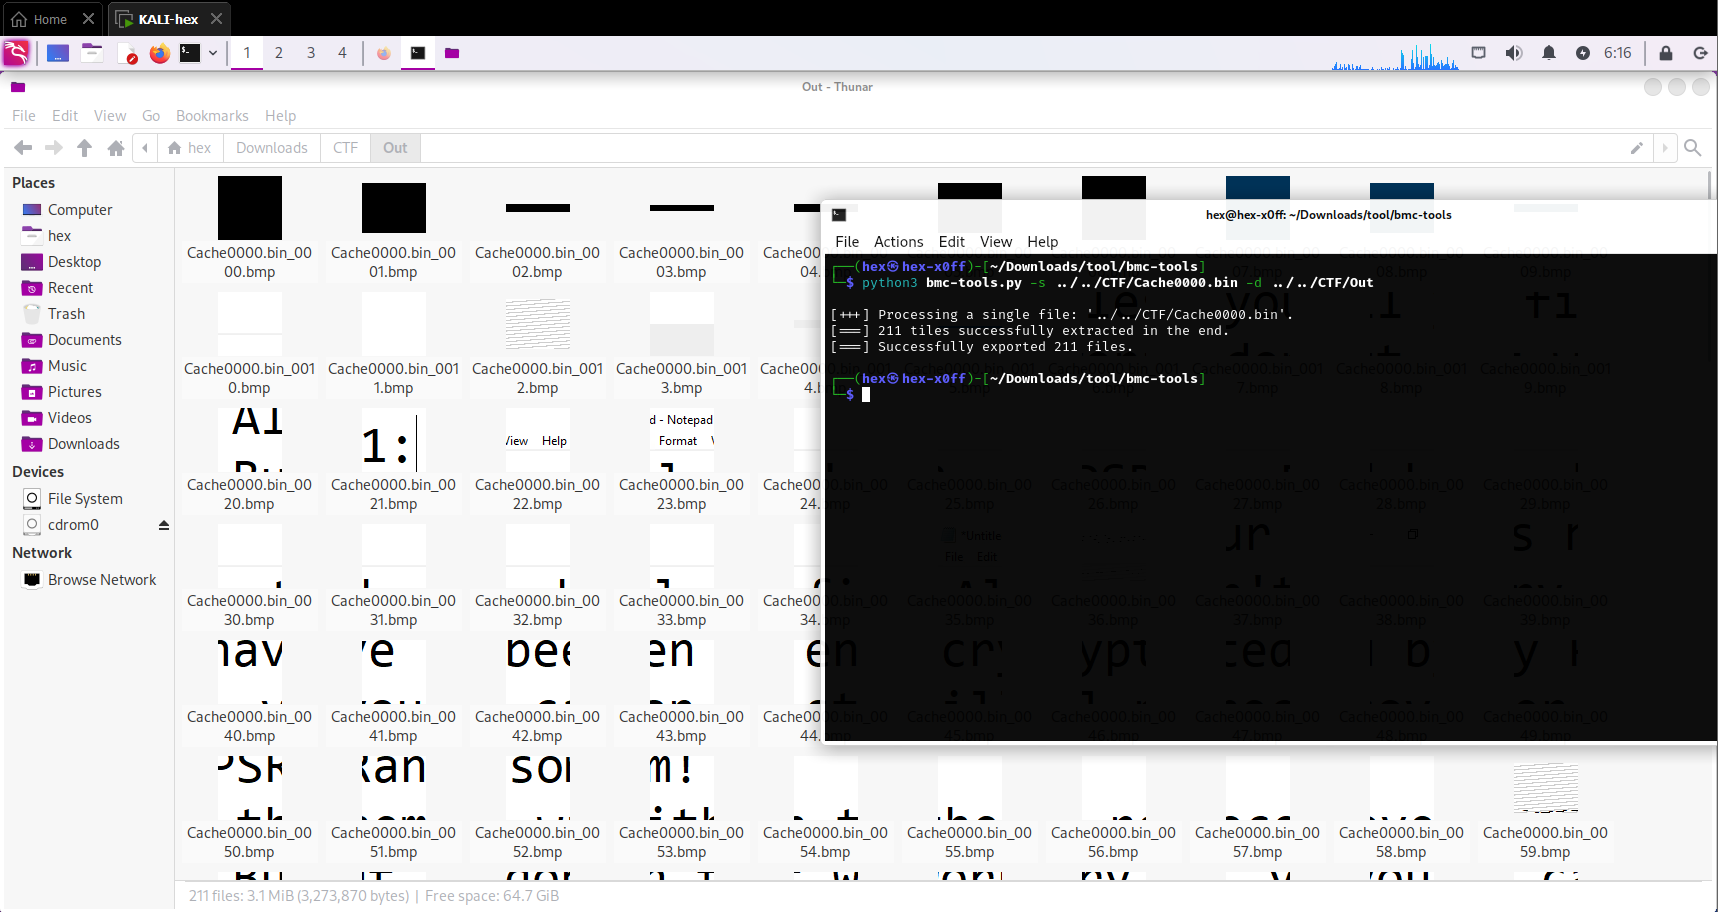Open the logout session icon
Screen dimensions: 1718x912
1700,53
